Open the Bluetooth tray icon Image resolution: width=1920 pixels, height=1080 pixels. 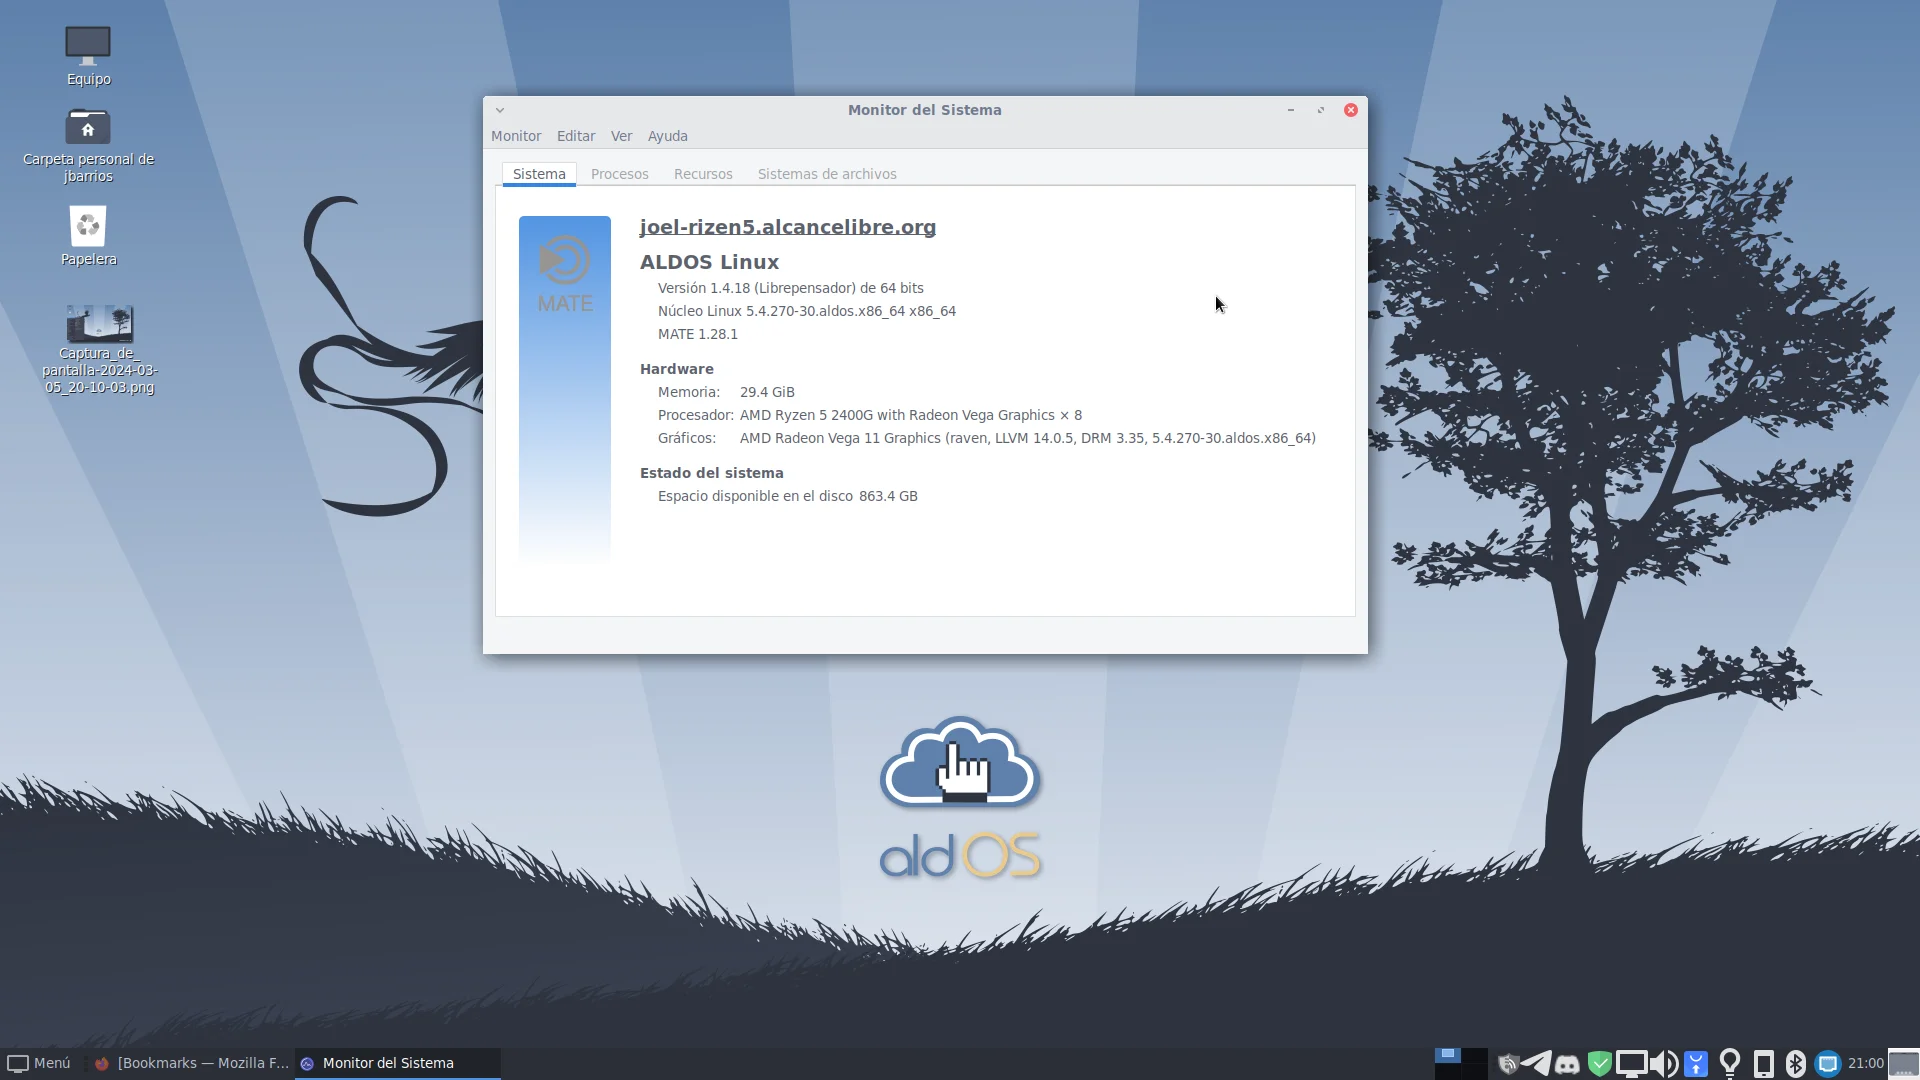1796,1064
